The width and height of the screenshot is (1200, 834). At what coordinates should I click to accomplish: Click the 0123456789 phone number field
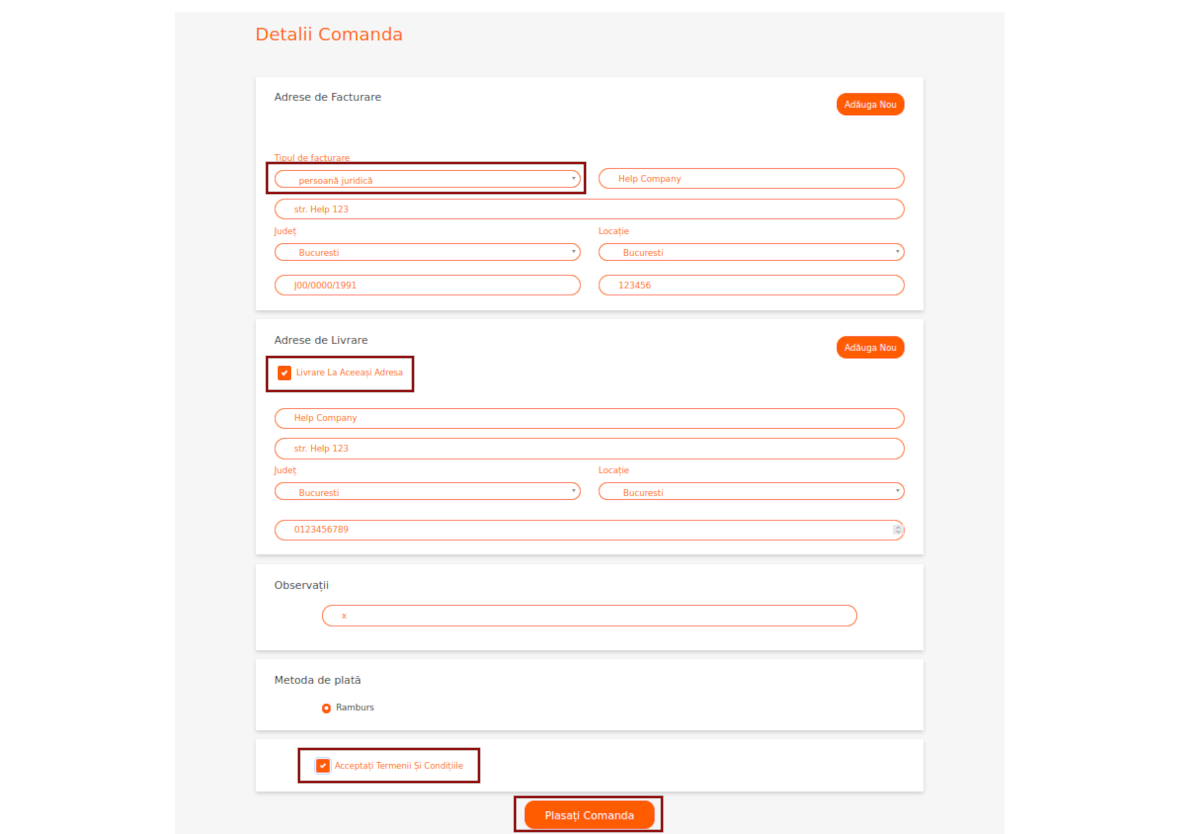coord(589,530)
